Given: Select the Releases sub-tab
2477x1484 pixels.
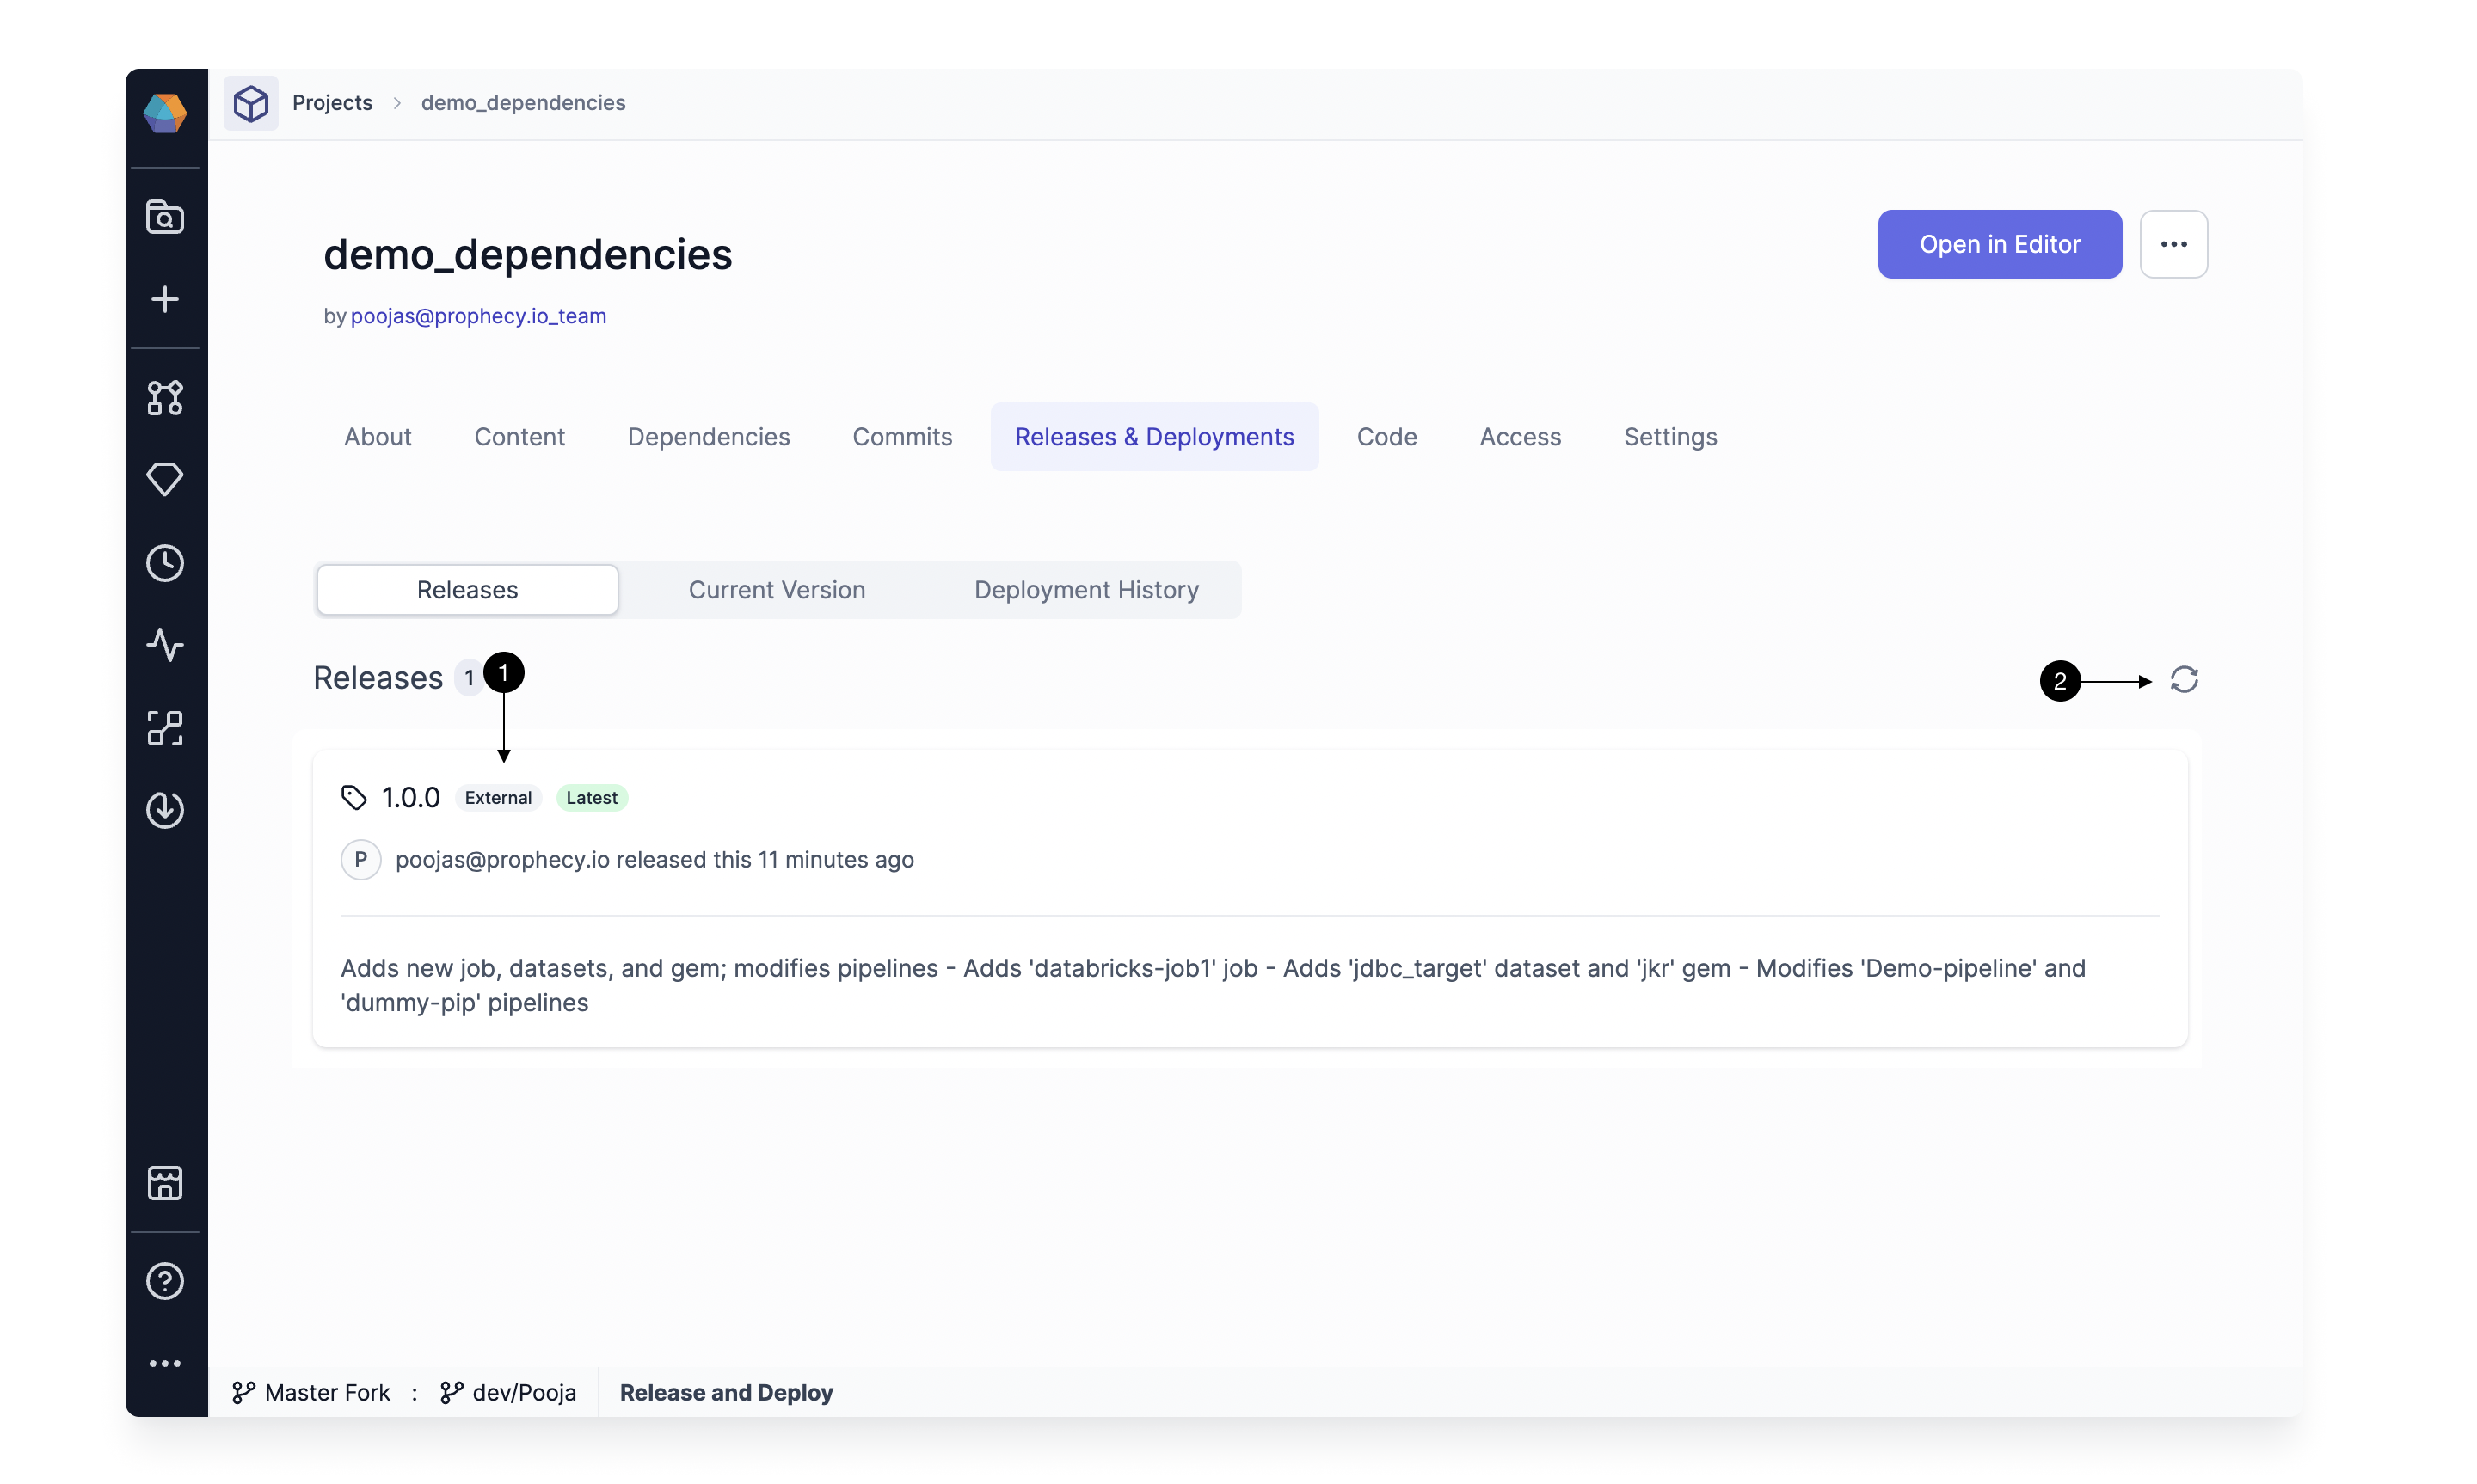Looking at the screenshot, I should (x=468, y=590).
